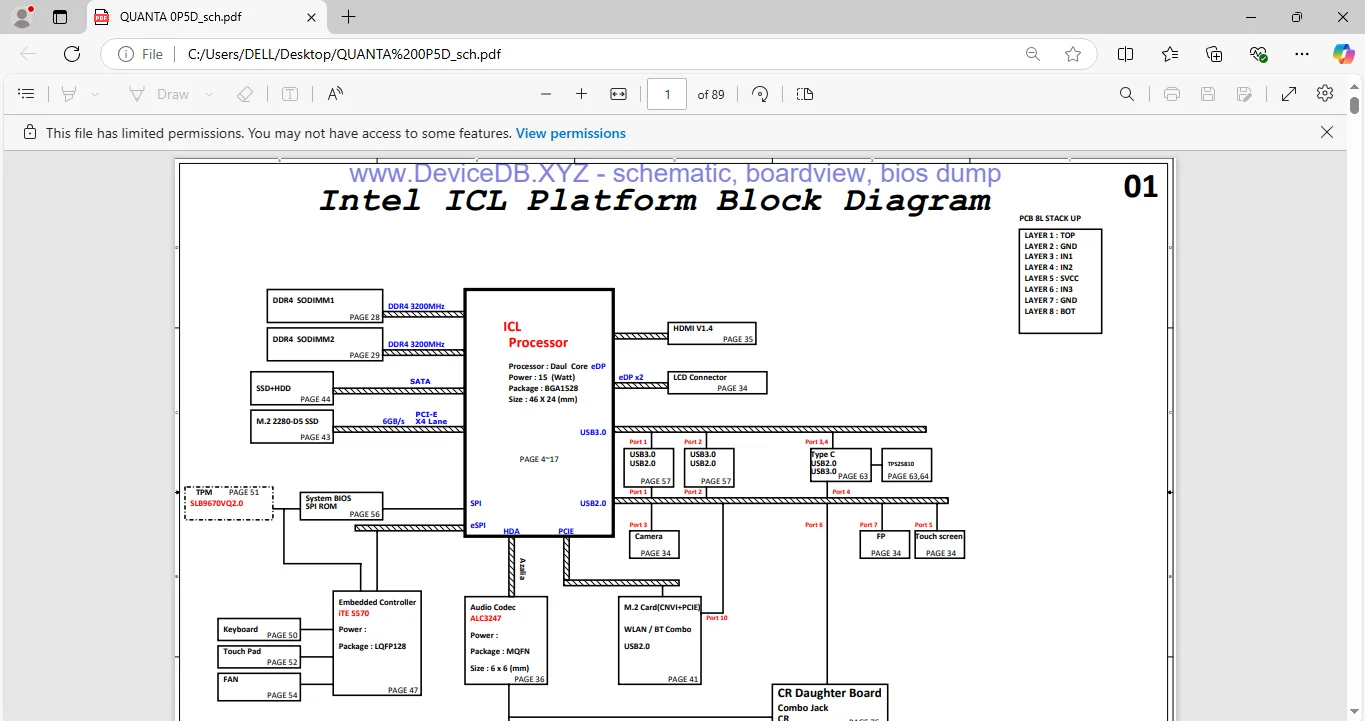Click the page number field
Viewport: 1365px width, 721px height.
click(x=667, y=94)
